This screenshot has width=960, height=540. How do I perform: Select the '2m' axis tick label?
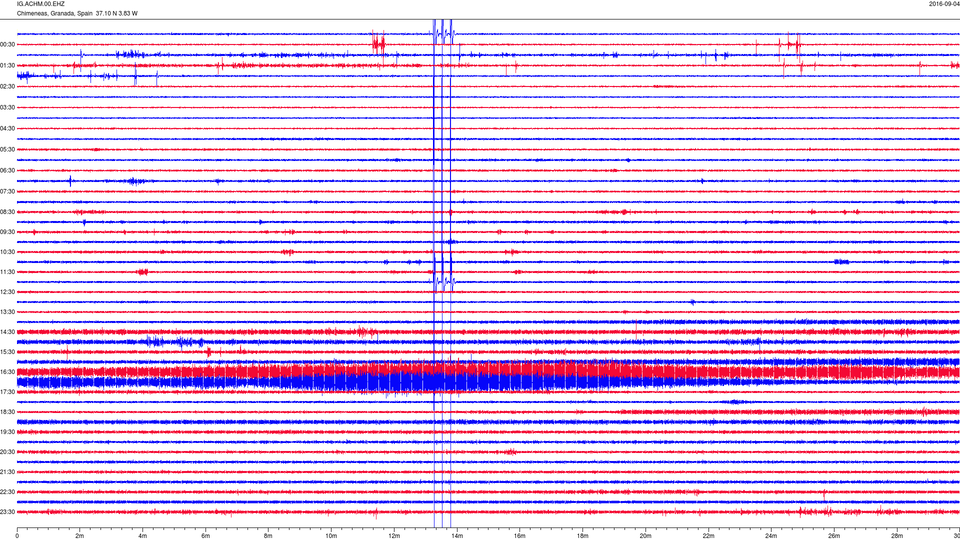click(x=80, y=536)
